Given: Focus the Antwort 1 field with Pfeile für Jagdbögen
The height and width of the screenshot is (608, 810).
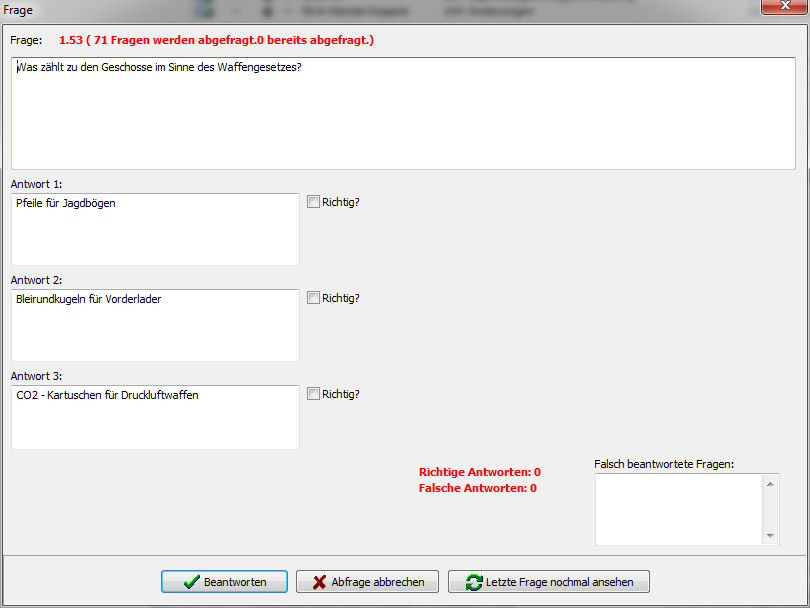Looking at the screenshot, I should coord(155,229).
